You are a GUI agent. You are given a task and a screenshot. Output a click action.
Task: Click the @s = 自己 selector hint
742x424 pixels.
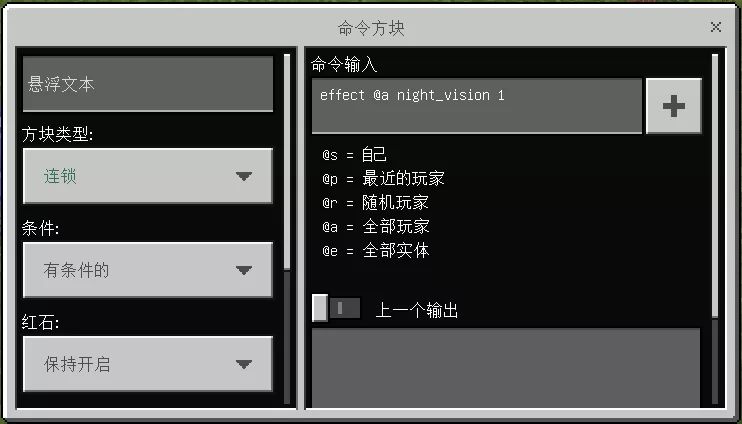pos(354,155)
